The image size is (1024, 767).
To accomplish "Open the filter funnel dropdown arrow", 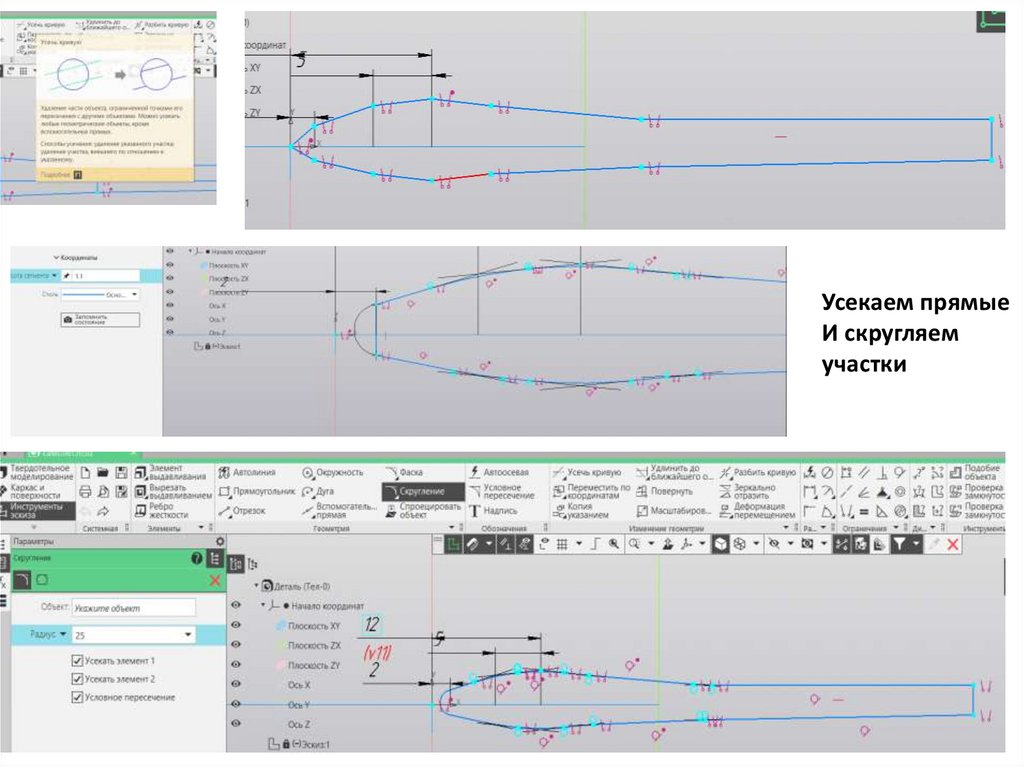I will pyautogui.click(x=916, y=544).
